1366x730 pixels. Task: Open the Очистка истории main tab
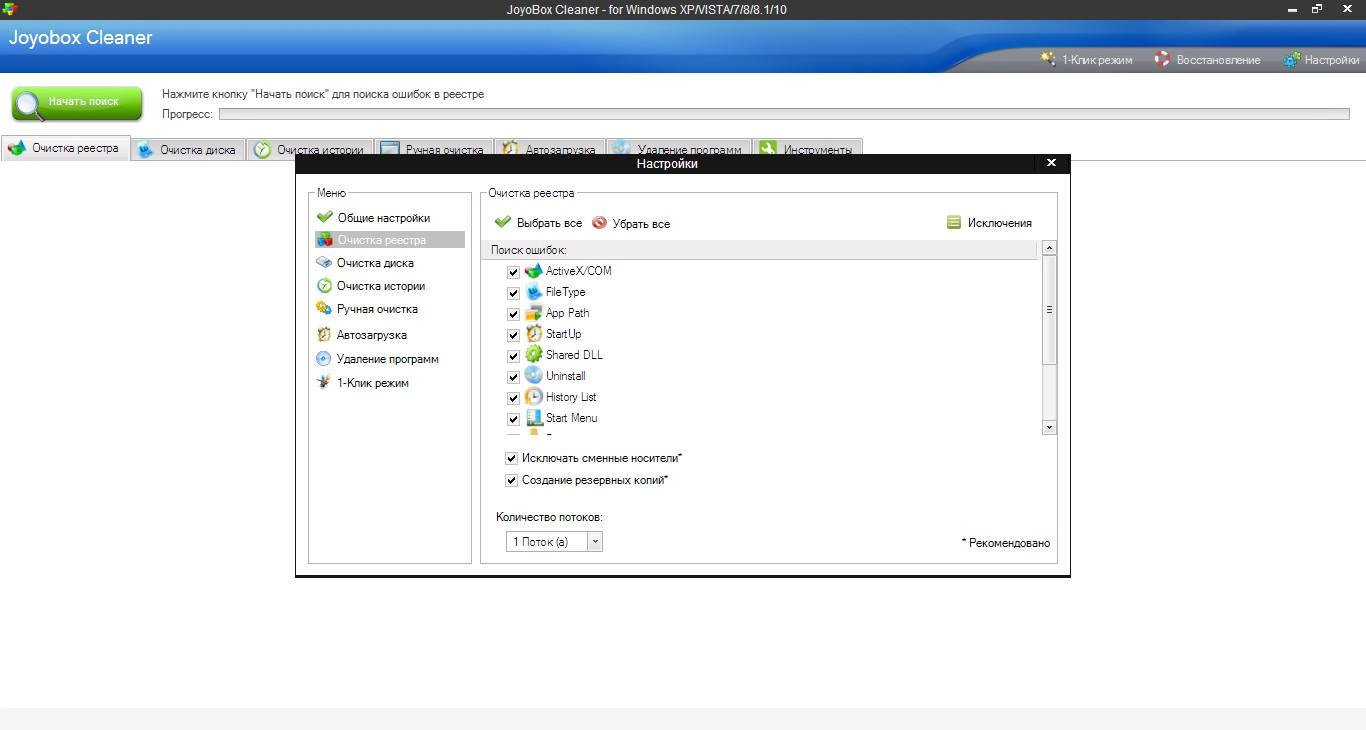click(x=311, y=149)
